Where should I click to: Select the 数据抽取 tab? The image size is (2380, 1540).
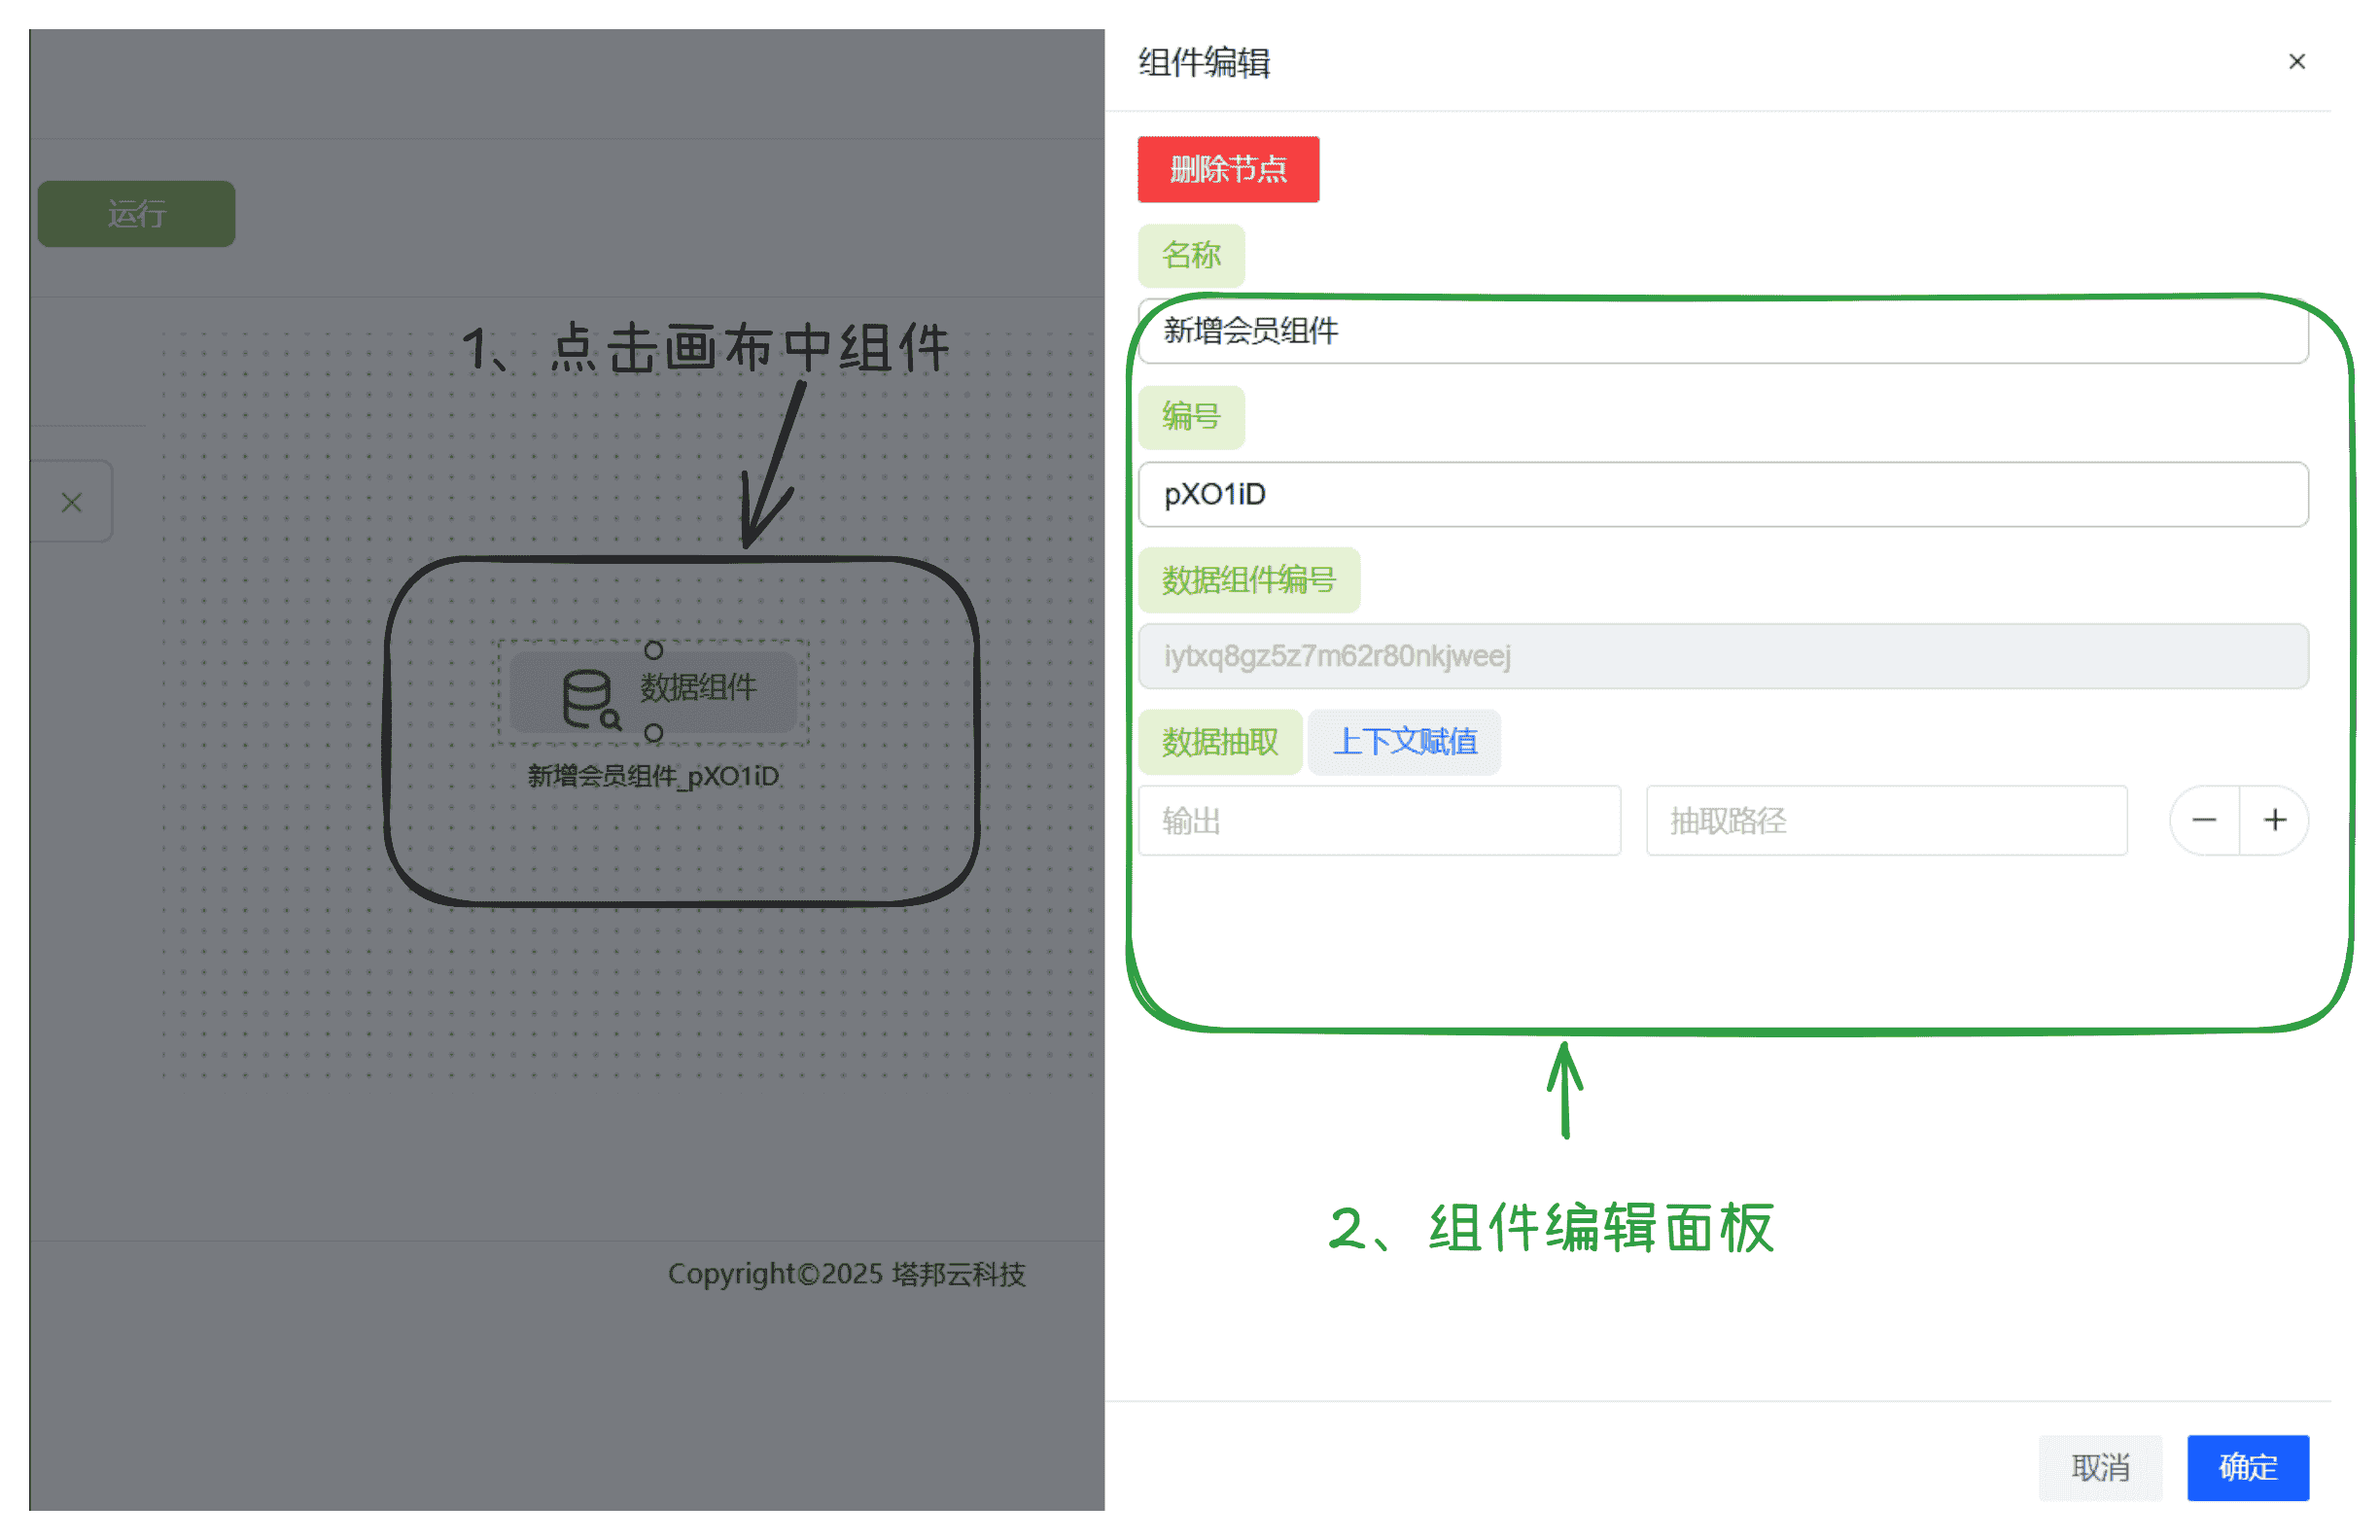click(x=1219, y=742)
